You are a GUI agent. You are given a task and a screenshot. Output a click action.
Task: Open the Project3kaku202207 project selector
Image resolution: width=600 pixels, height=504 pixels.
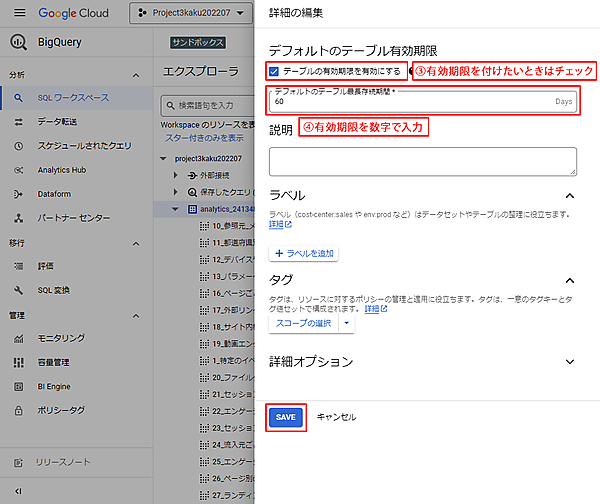tap(192, 15)
